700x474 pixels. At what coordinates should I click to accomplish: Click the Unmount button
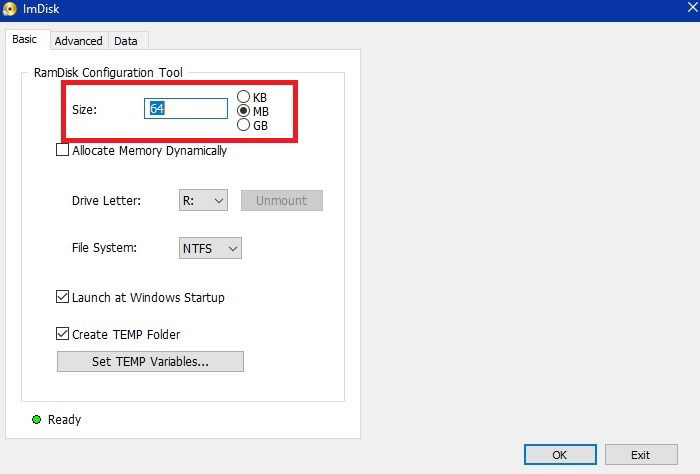coord(282,200)
